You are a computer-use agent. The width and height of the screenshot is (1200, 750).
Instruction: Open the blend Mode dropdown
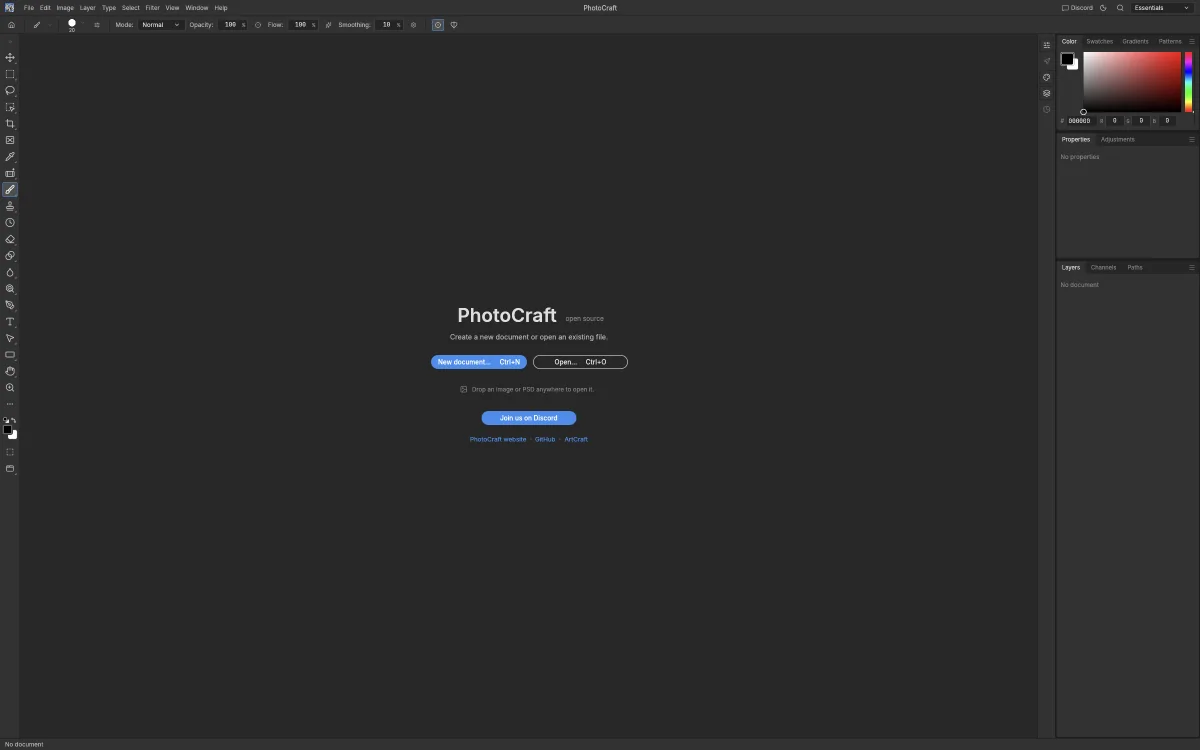click(161, 24)
